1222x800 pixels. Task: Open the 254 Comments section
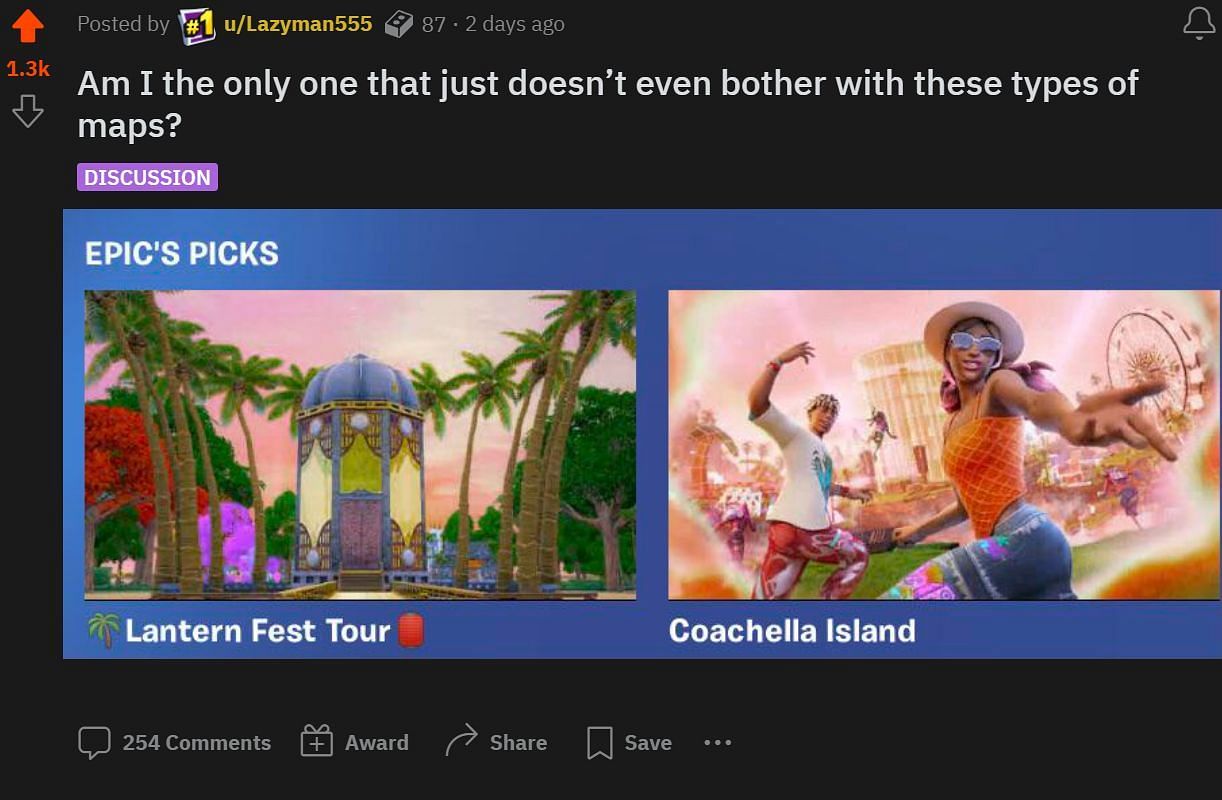pos(175,742)
